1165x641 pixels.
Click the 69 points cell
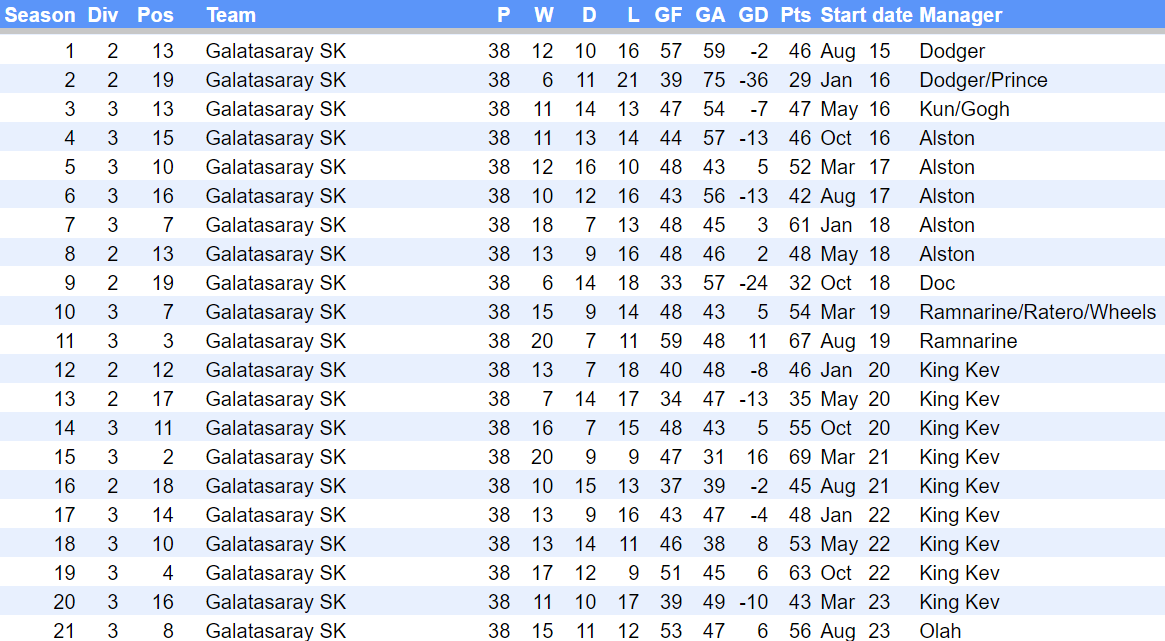799,457
